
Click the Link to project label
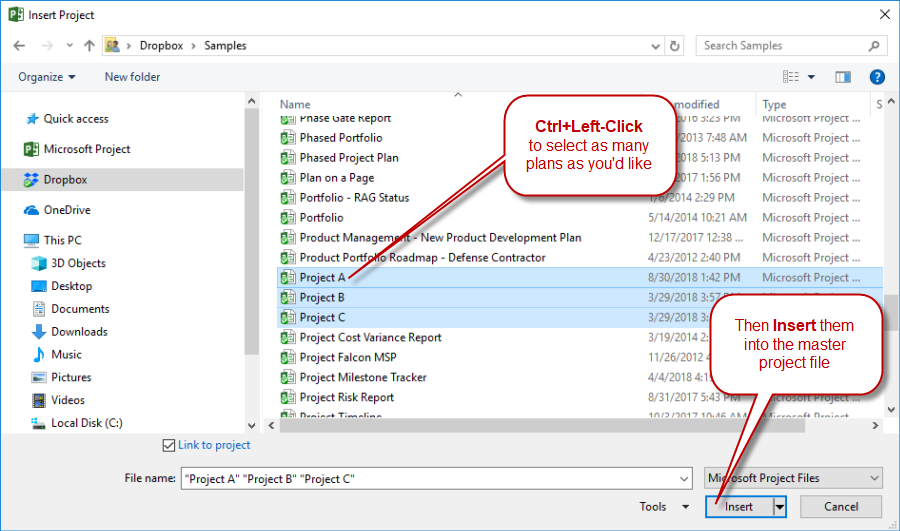point(214,445)
